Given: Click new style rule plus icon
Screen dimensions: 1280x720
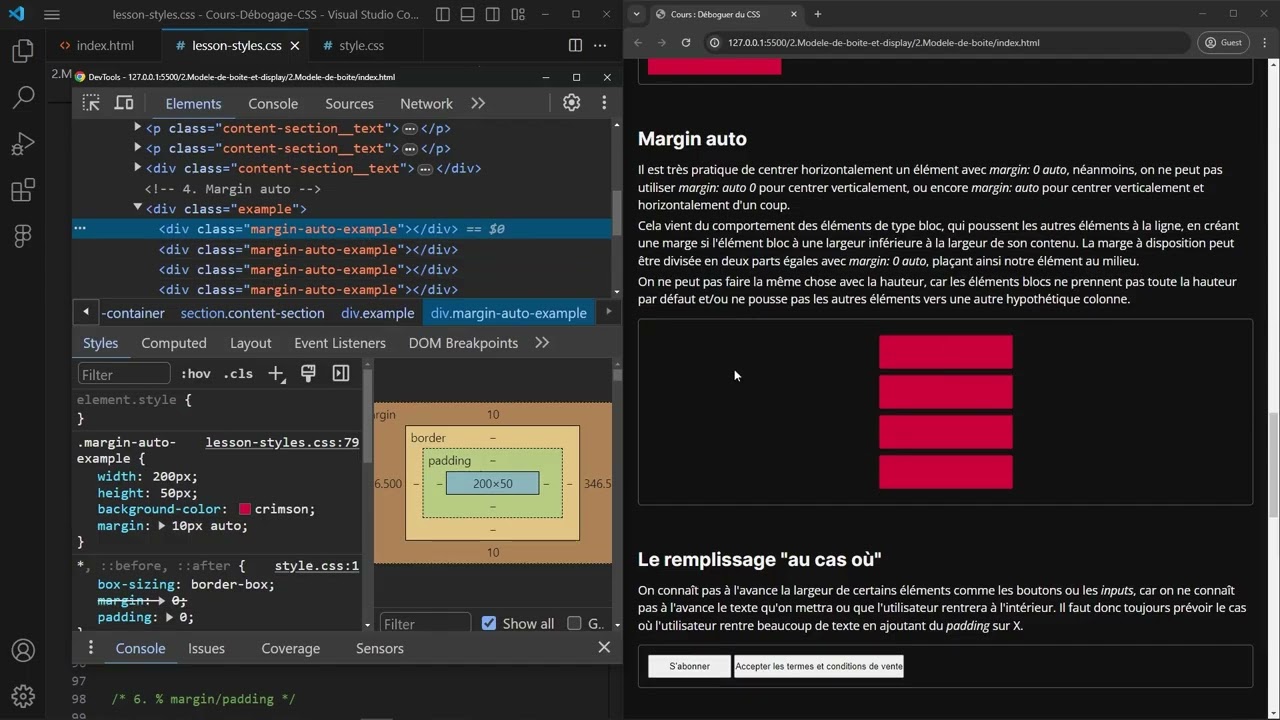Looking at the screenshot, I should 276,374.
